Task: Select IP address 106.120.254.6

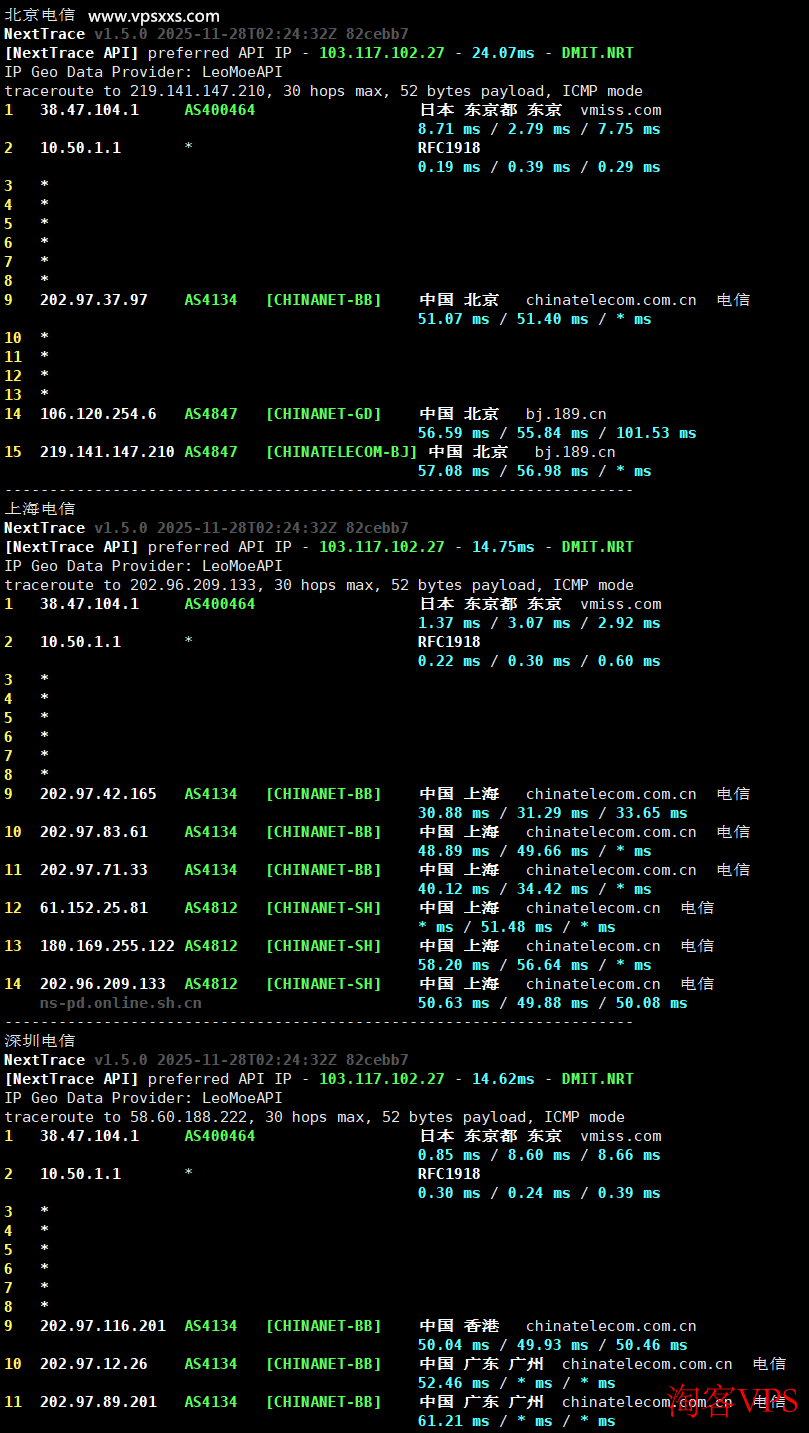Action: (98, 414)
